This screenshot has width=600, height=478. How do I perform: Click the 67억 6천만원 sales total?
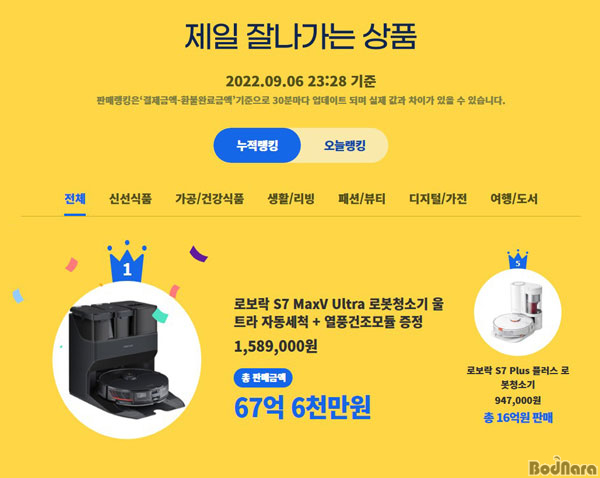tap(302, 408)
